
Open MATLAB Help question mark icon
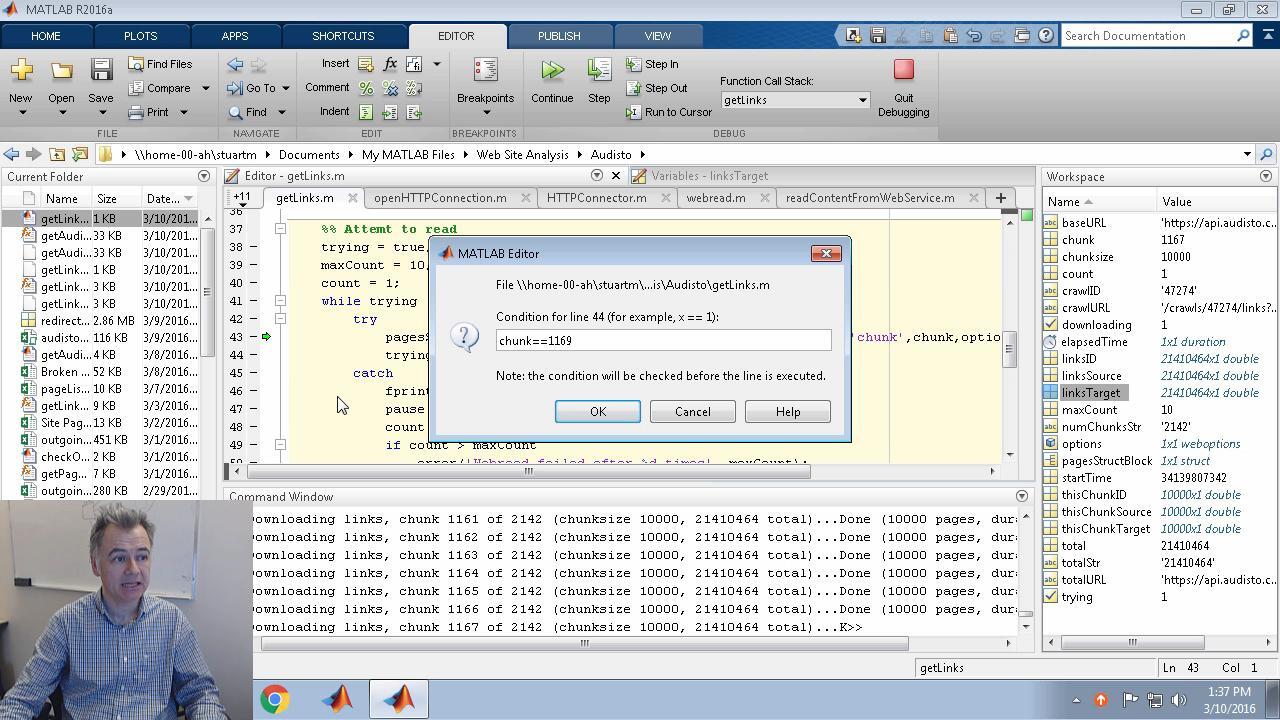coord(1046,36)
